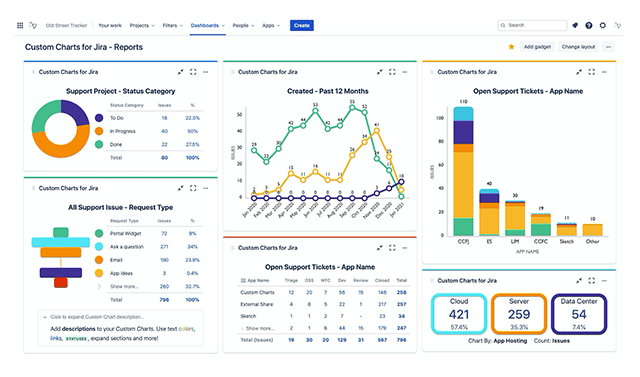Maximize the Open Support Tickets table gadget
Image resolution: width=640 pixels, height=377 pixels.
(x=392, y=248)
